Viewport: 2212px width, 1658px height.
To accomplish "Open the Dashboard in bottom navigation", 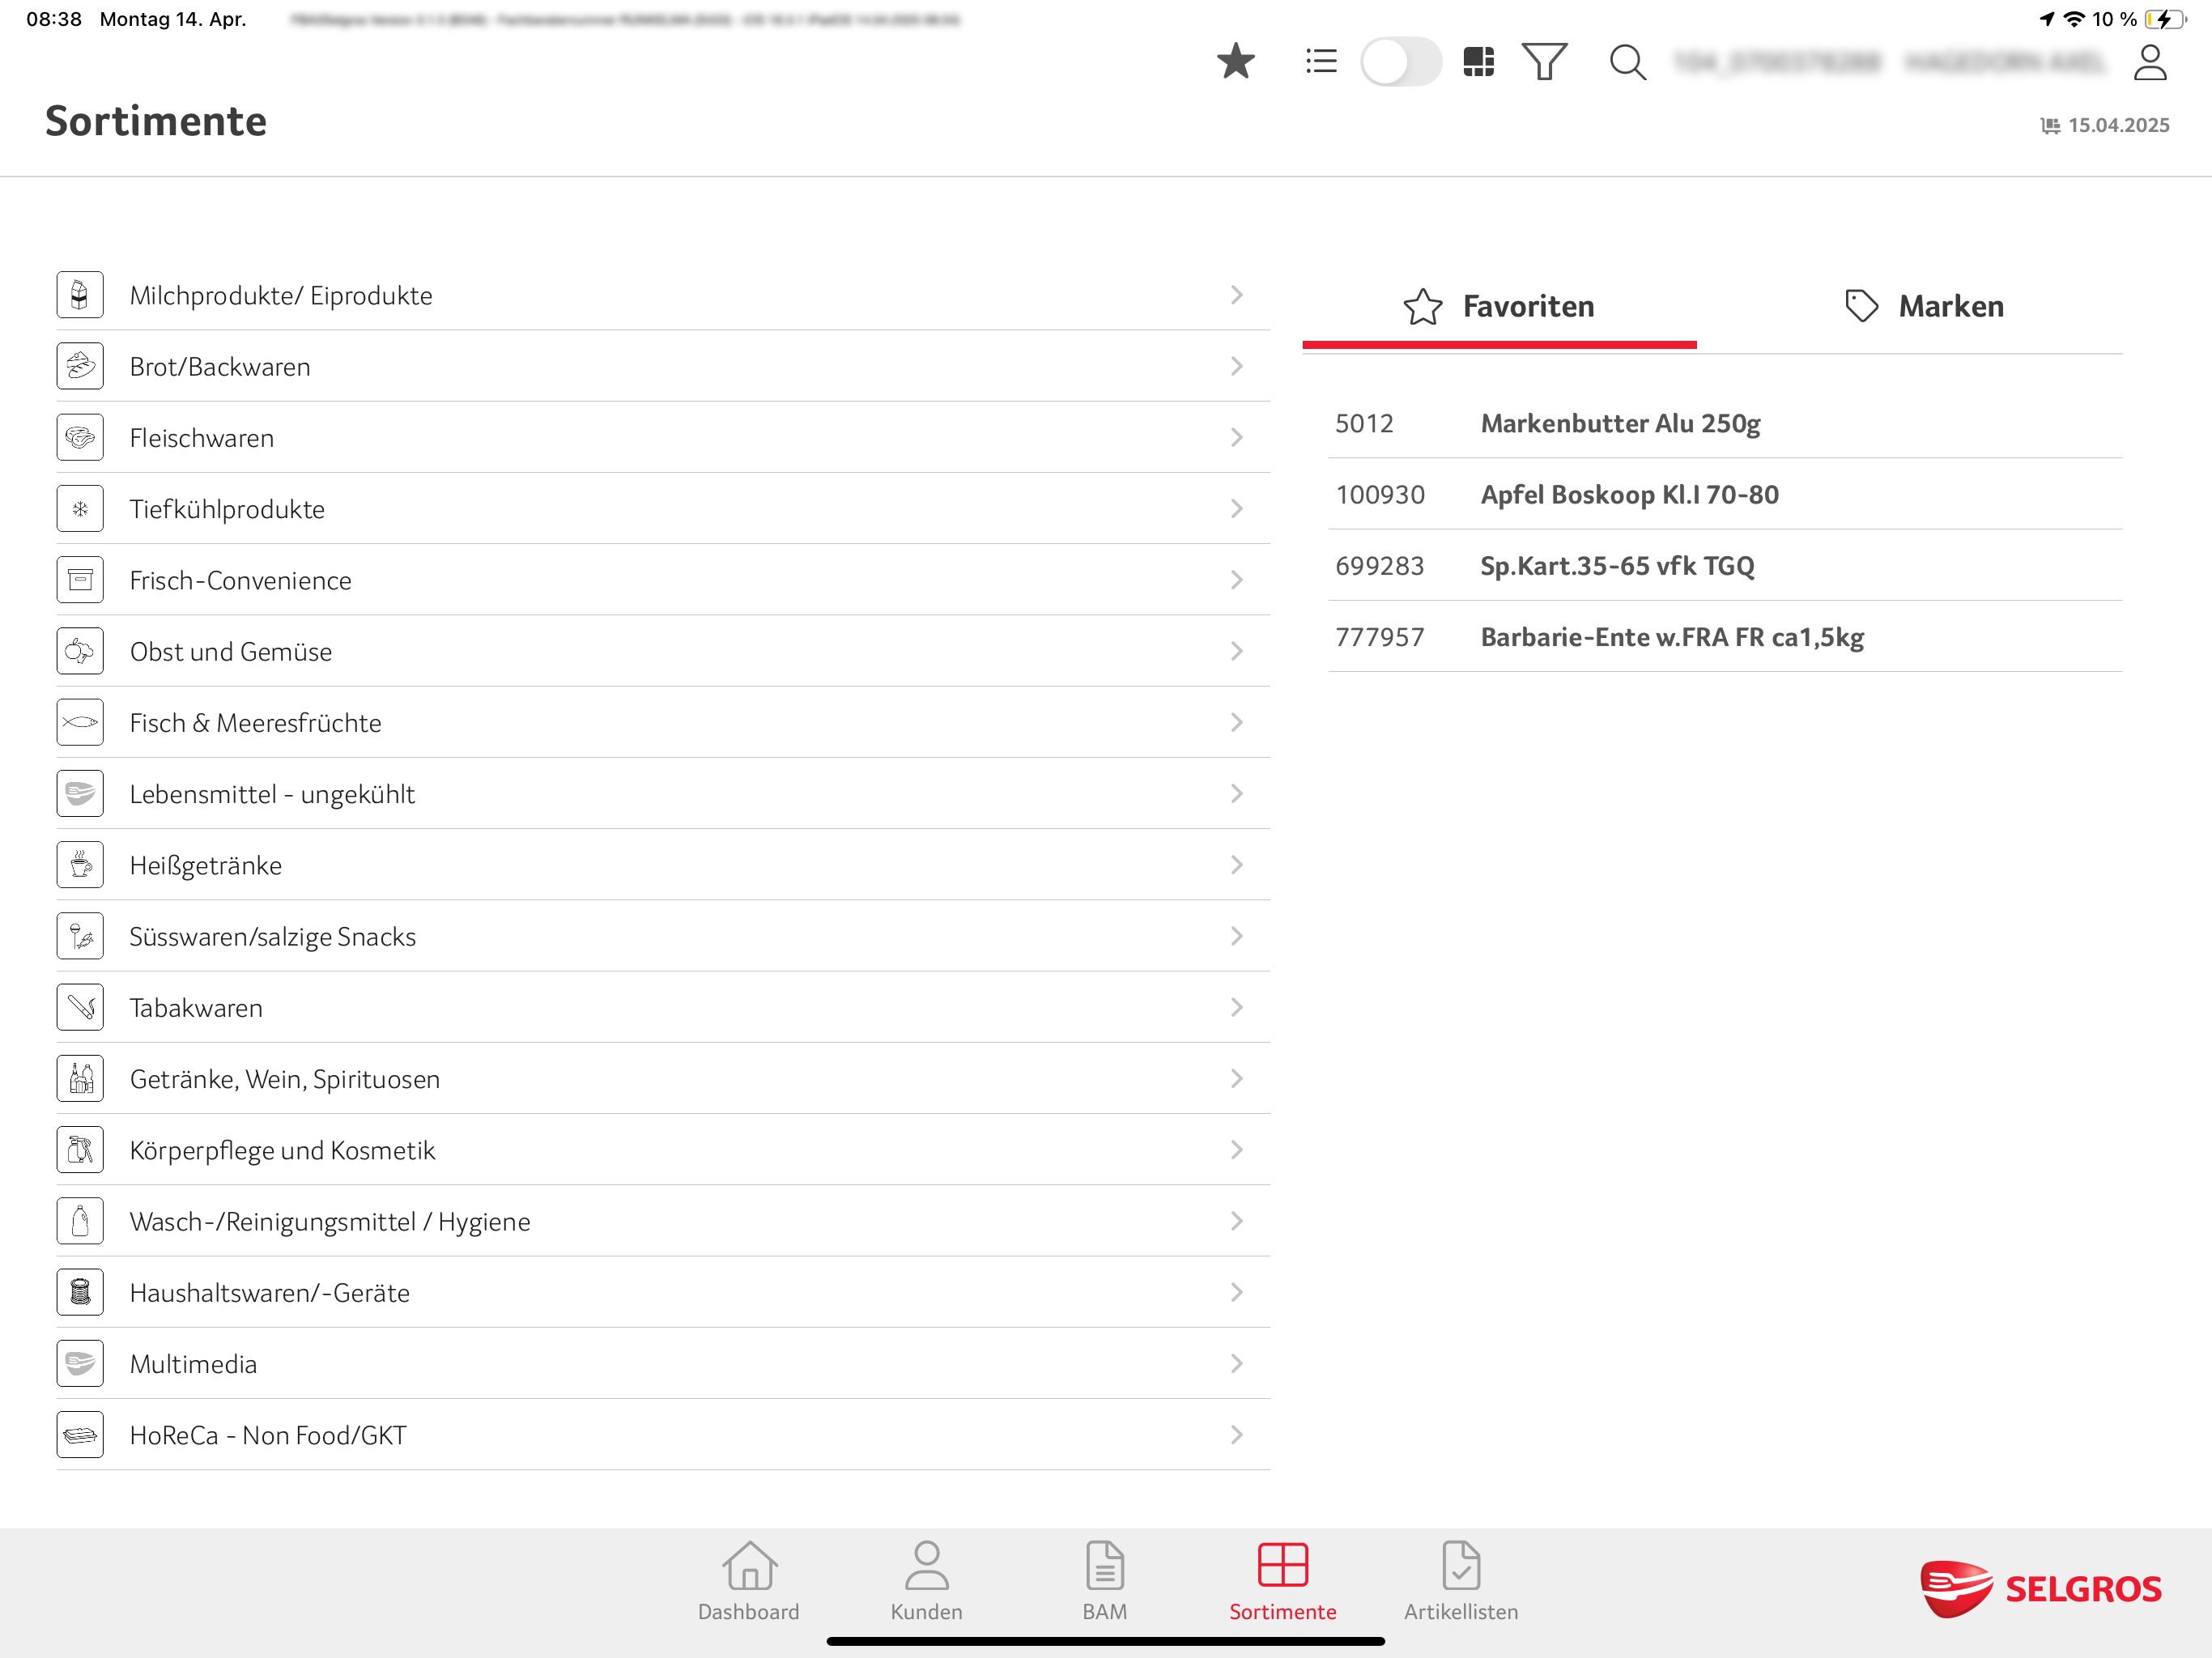I will click(x=748, y=1581).
